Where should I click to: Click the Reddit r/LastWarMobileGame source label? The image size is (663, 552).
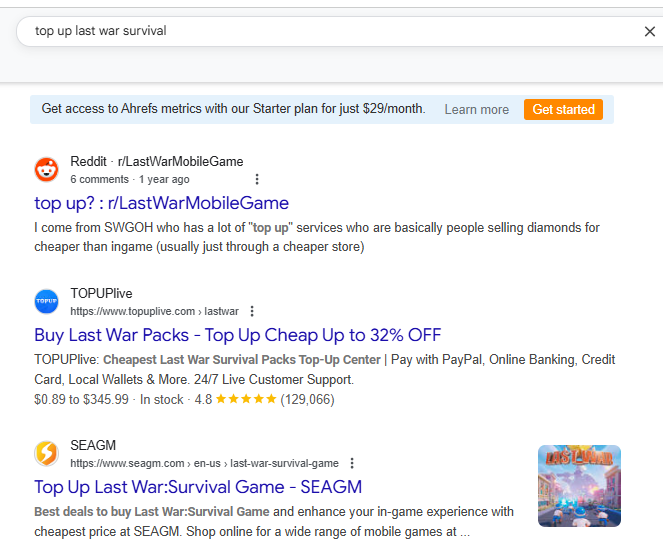[x=157, y=162]
